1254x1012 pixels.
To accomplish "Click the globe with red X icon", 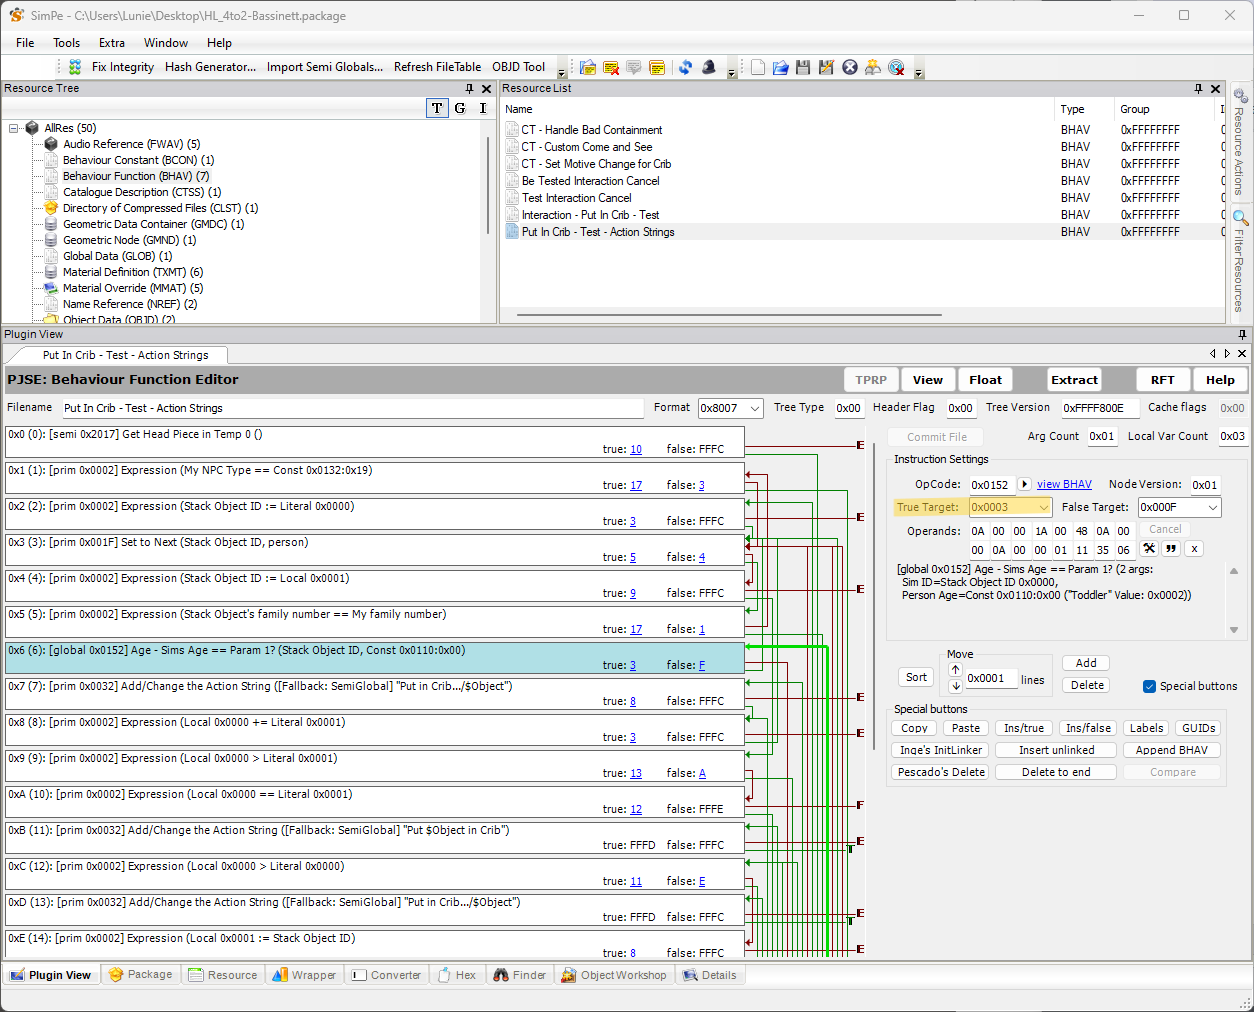I will 896,67.
